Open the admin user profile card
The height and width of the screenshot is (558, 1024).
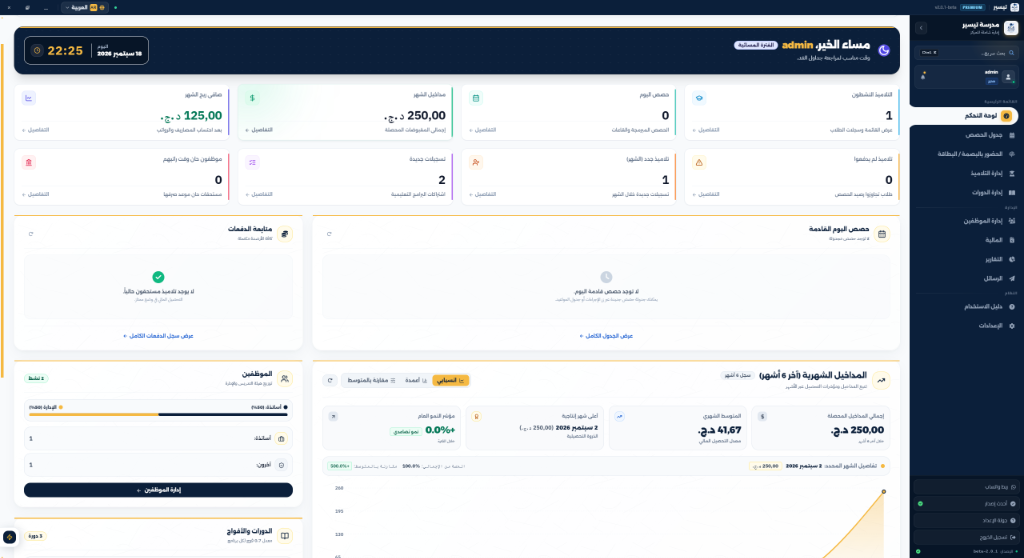967,76
